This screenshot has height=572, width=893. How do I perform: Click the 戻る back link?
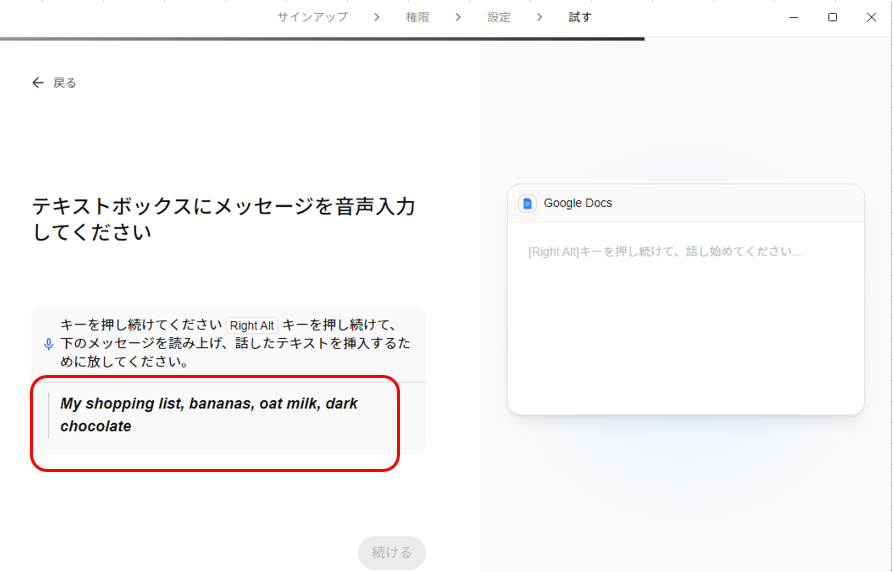point(64,83)
